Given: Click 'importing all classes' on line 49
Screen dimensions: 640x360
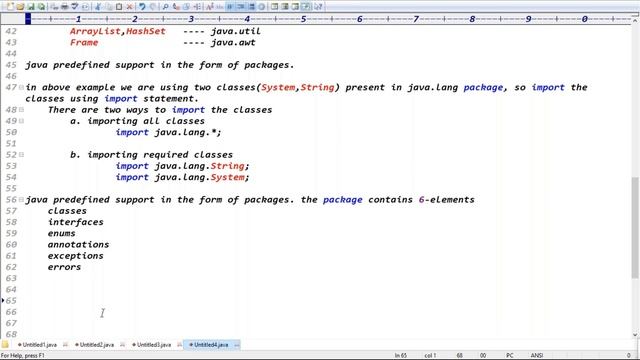Looking at the screenshot, I should point(146,121).
